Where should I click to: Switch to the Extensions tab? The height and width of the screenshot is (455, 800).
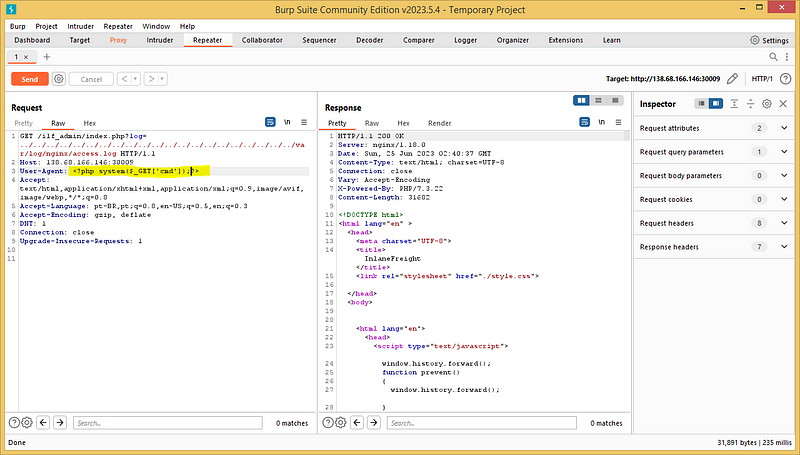tap(565, 40)
